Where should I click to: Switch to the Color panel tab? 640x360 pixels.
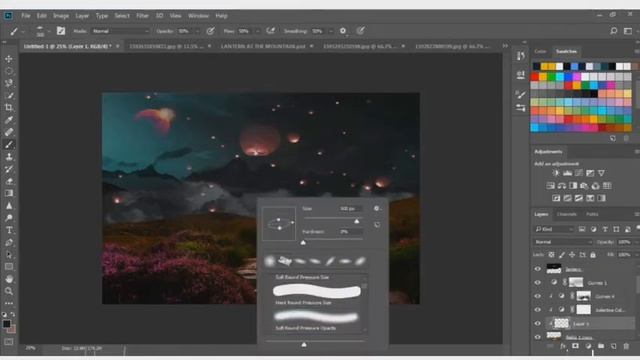[540, 51]
